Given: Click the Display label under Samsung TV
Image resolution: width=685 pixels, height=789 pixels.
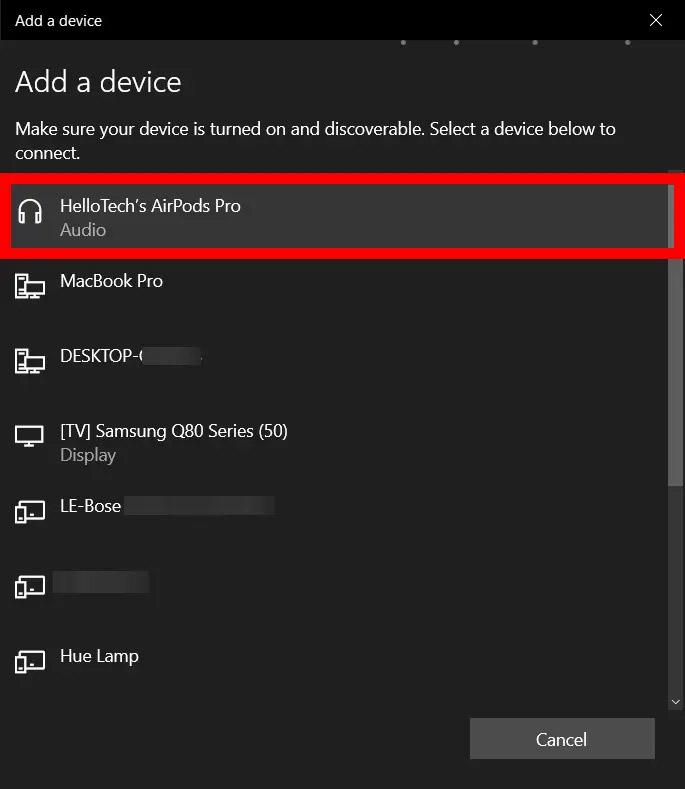Looking at the screenshot, I should (88, 455).
